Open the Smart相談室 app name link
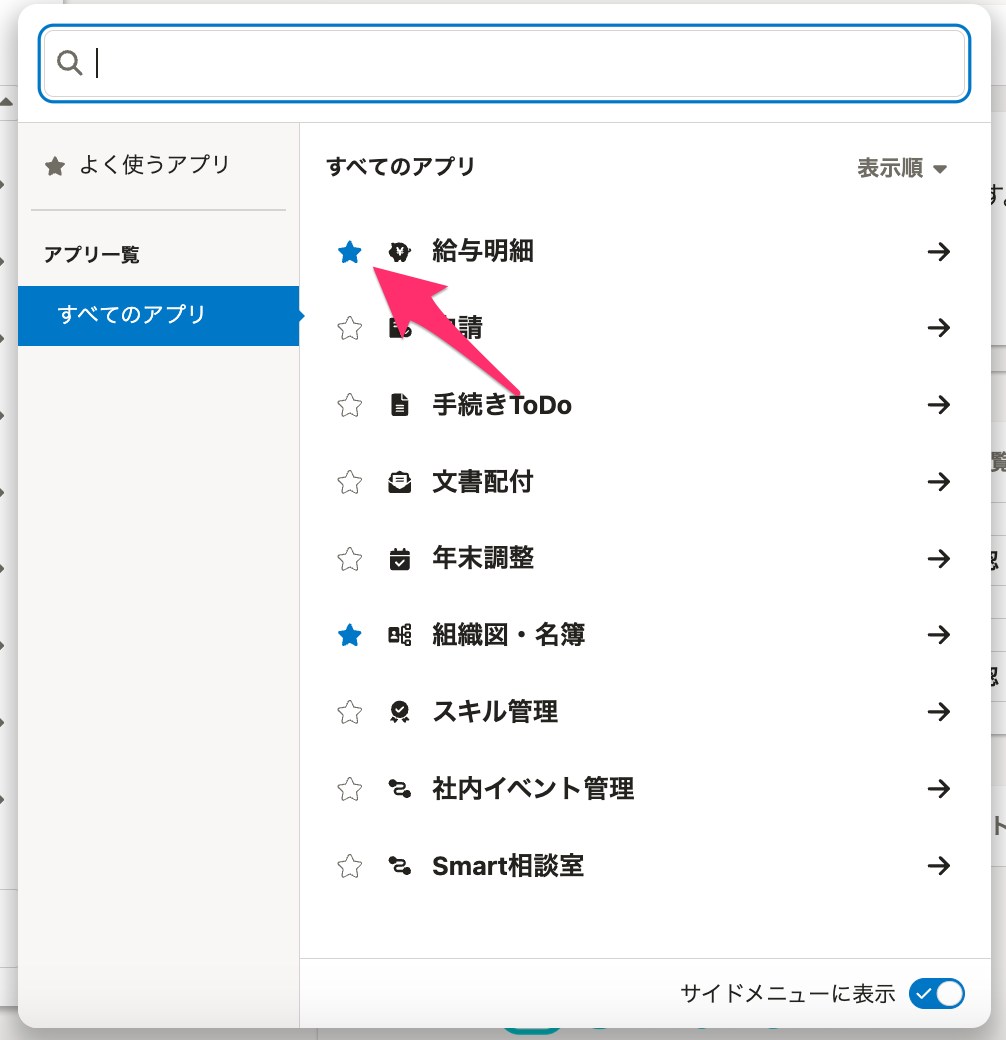Viewport: 1006px width, 1040px height. (507, 866)
